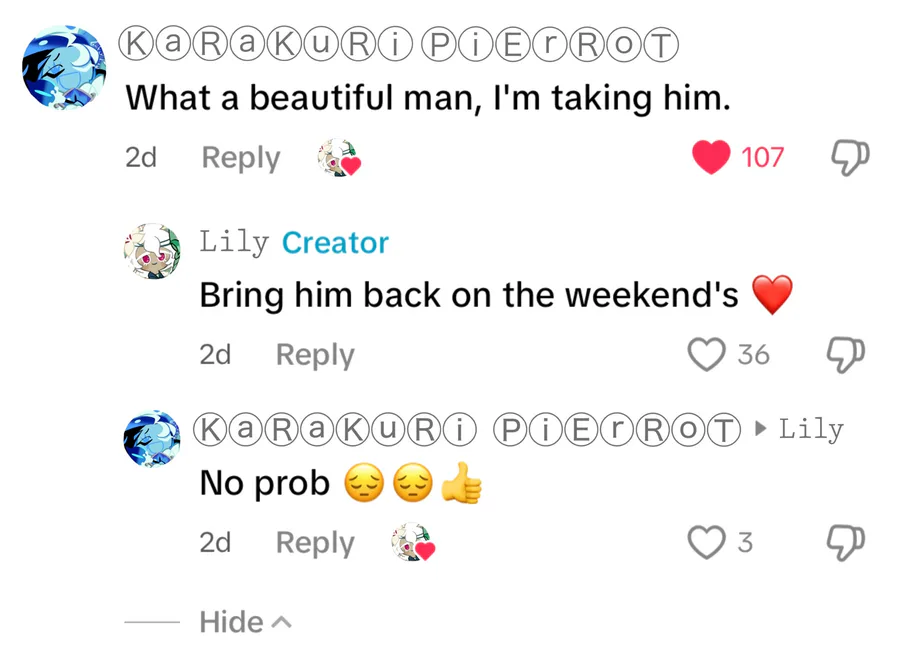Select the 107 like count
Screen dimensions: 900x672
pyautogui.click(x=762, y=157)
